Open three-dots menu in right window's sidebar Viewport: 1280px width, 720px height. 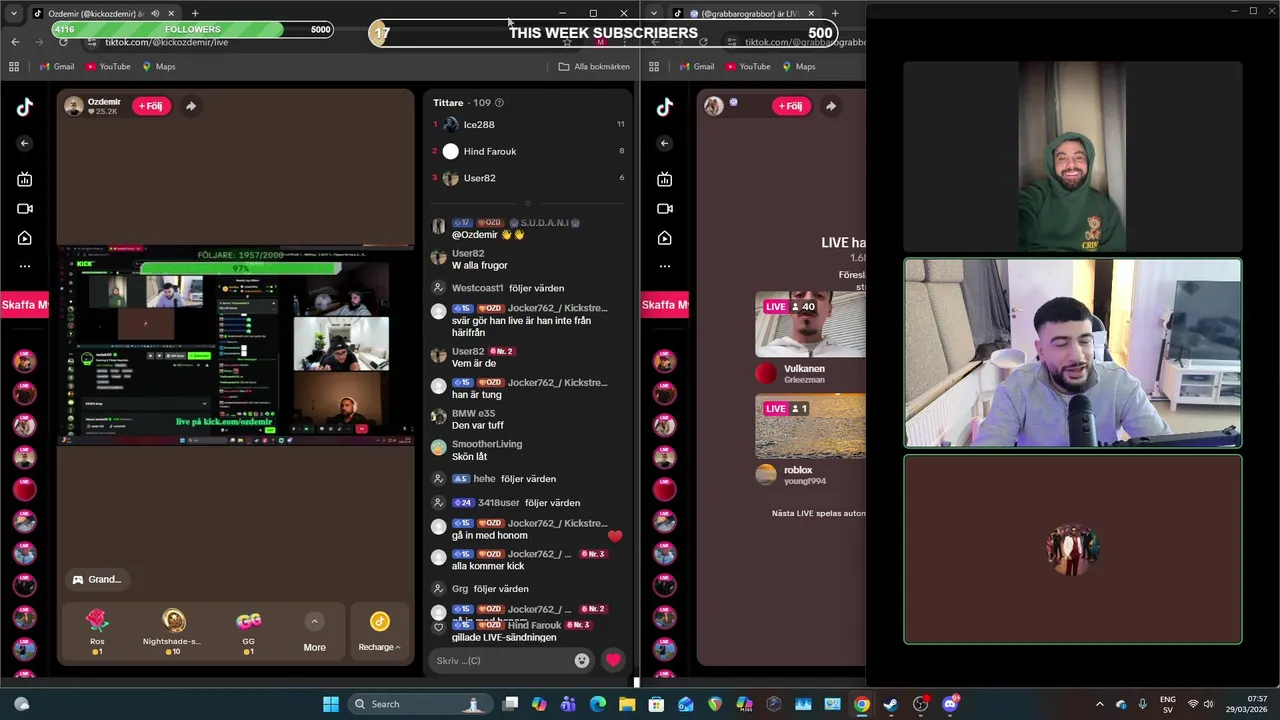pyautogui.click(x=665, y=266)
